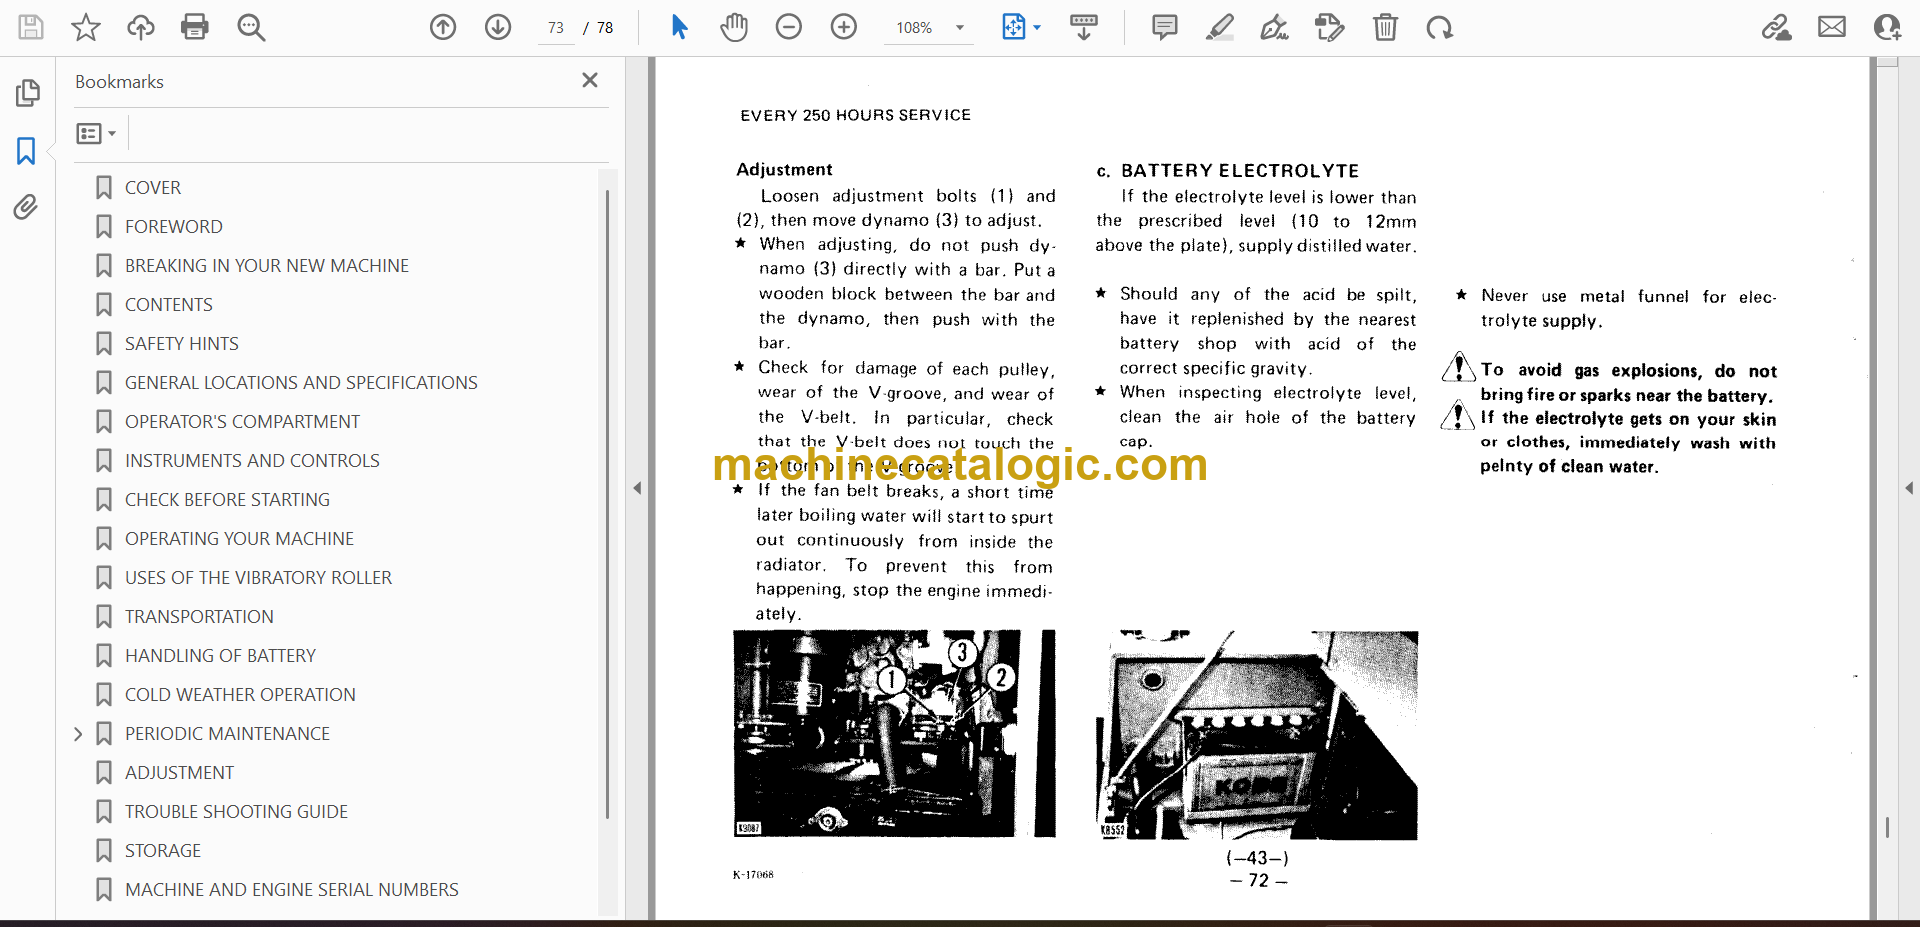Send the file by email
This screenshot has width=1920, height=927.
(x=1832, y=27)
